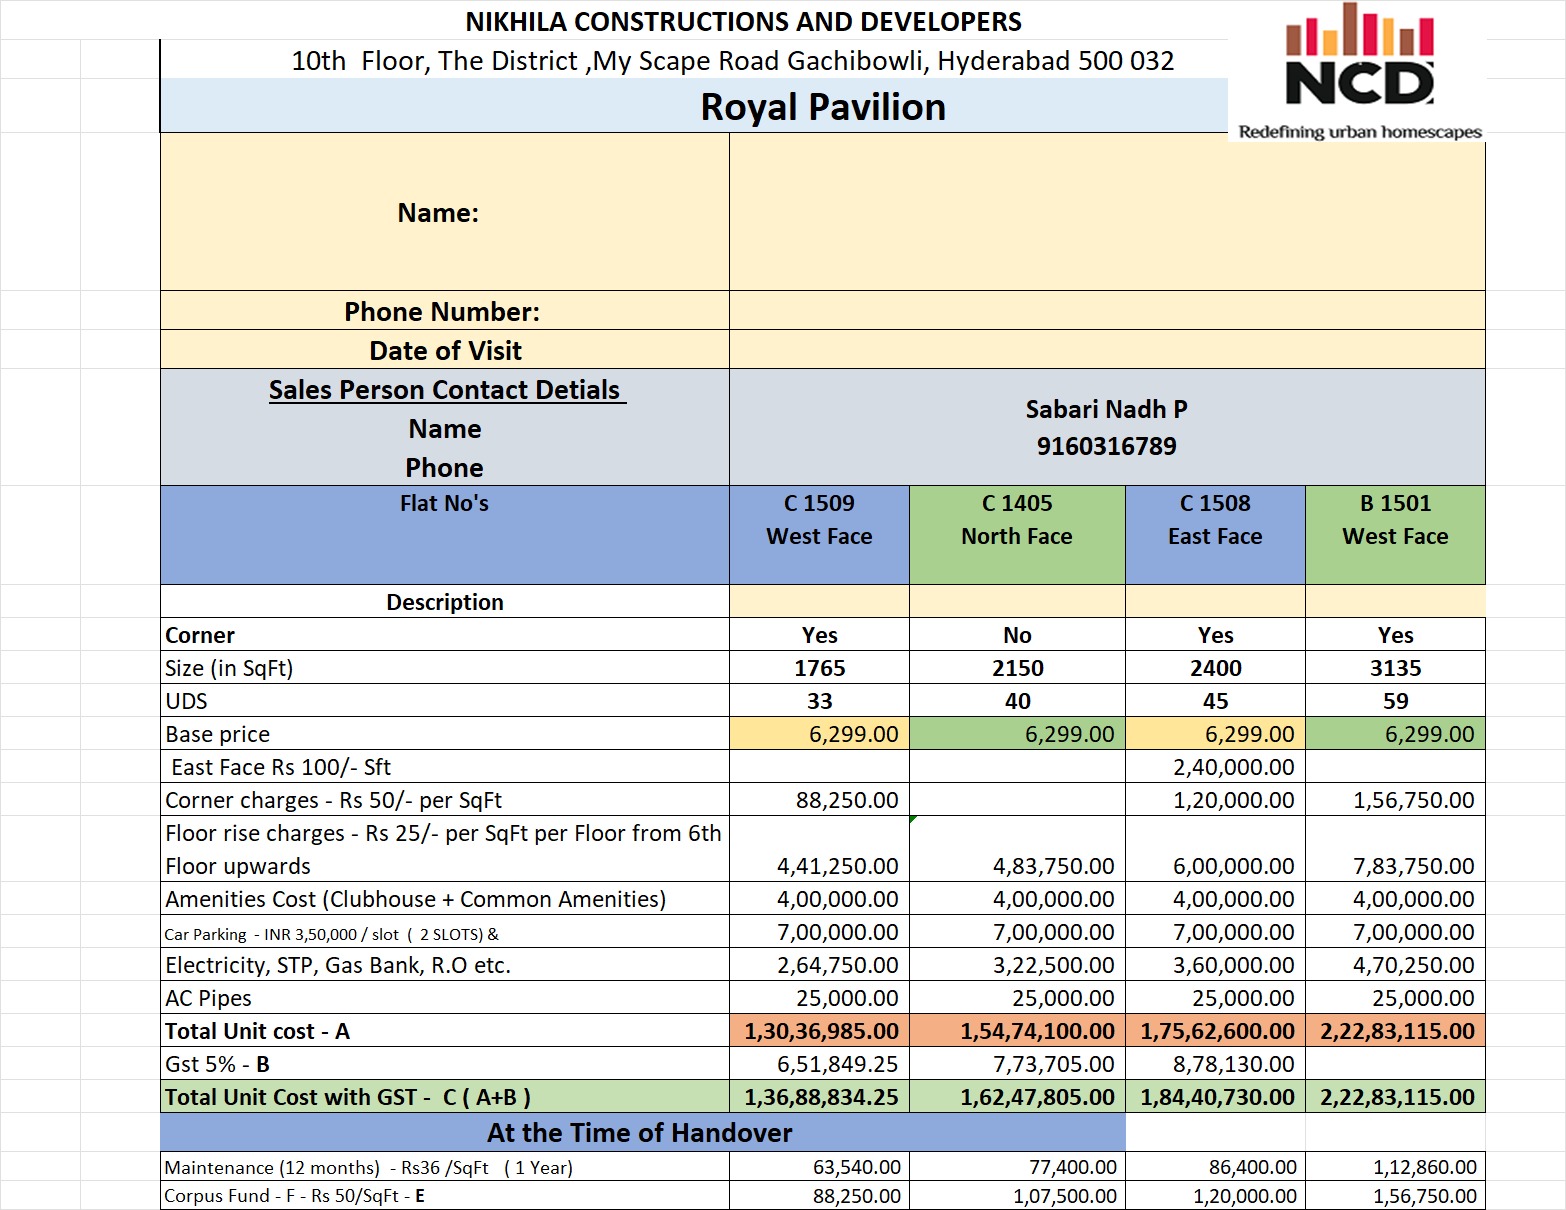Select GST amount 6,51,849.25
Screen dimensions: 1566x1210
[x=819, y=1064]
